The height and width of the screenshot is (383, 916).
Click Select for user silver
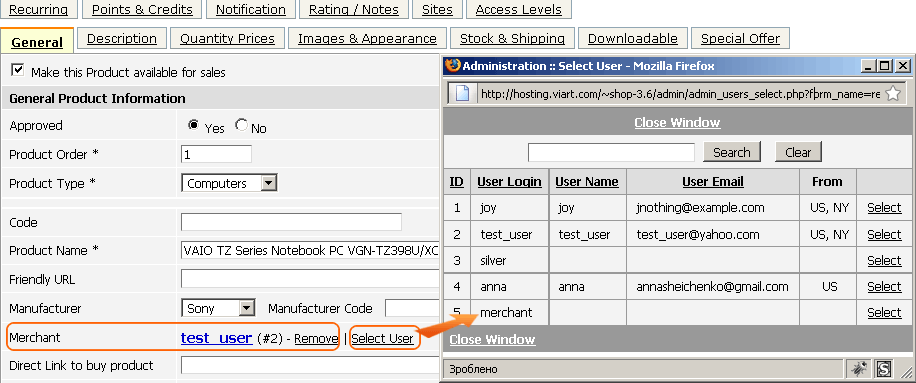[884, 260]
